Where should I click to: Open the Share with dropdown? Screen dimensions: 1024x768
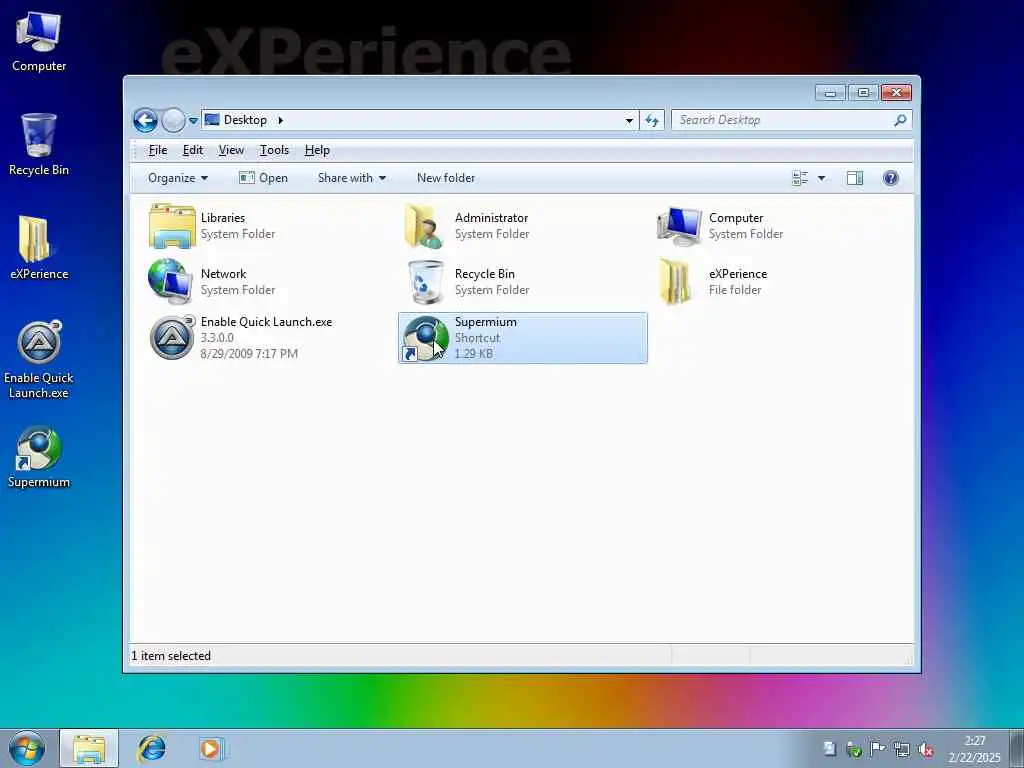coord(351,178)
